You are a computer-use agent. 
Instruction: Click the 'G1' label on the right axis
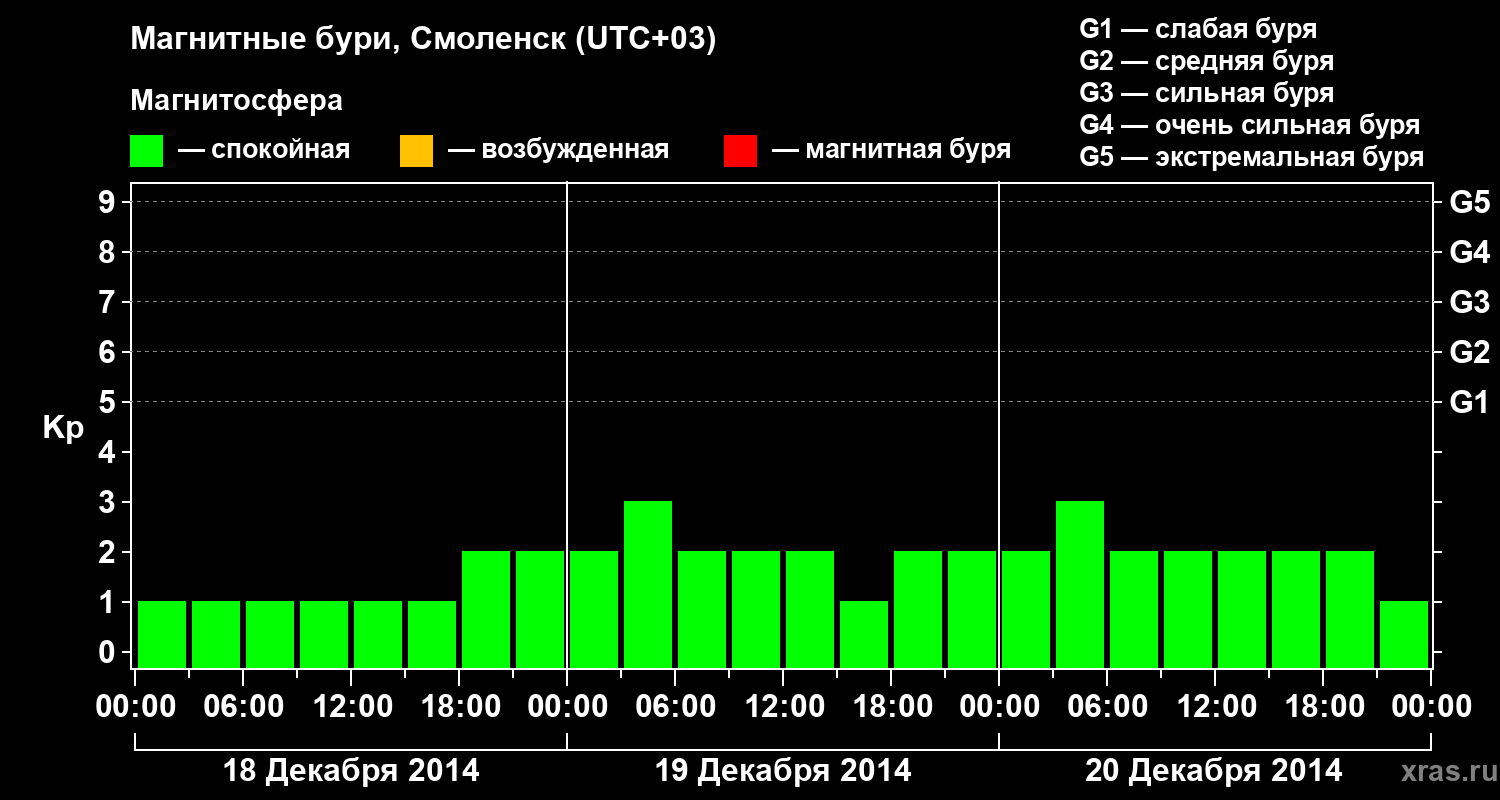[1469, 402]
